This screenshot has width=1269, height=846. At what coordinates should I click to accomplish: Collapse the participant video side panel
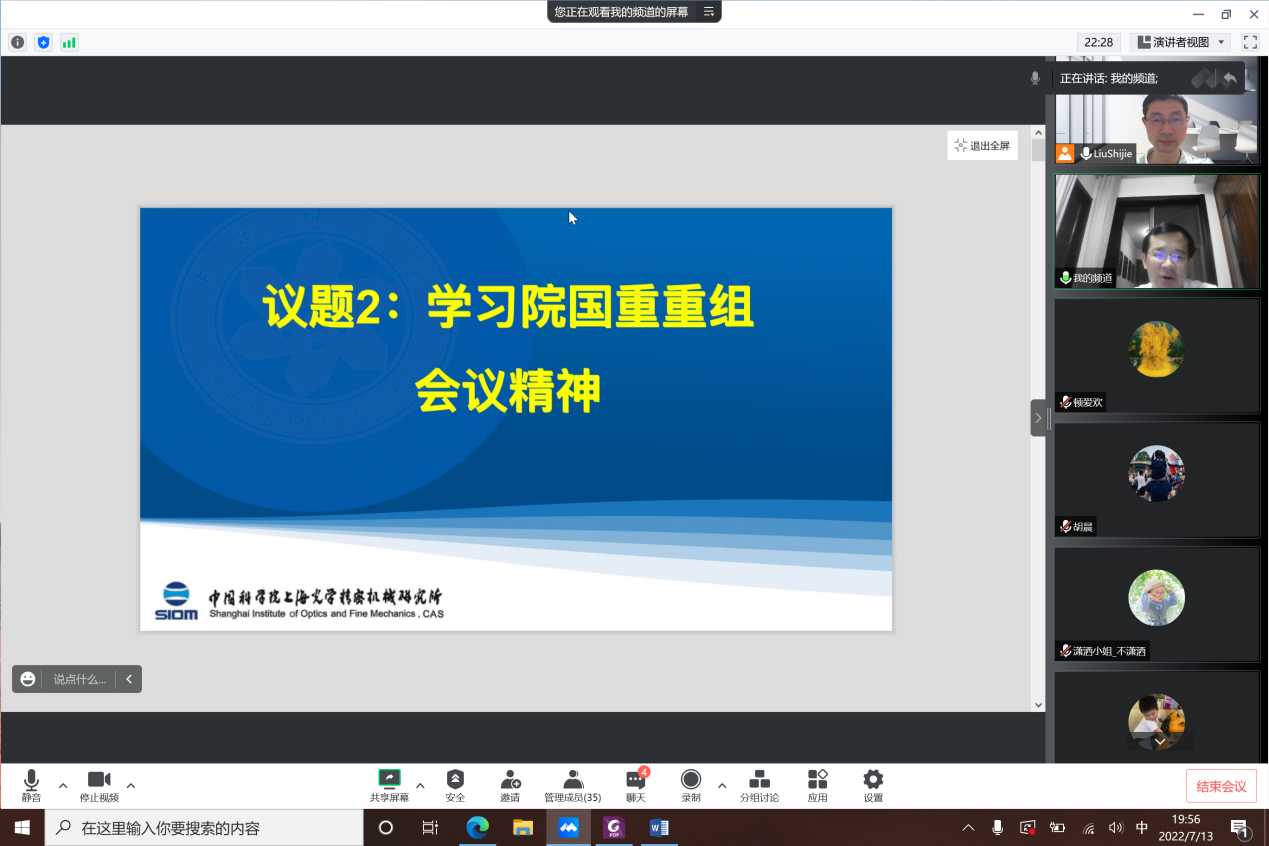1038,418
